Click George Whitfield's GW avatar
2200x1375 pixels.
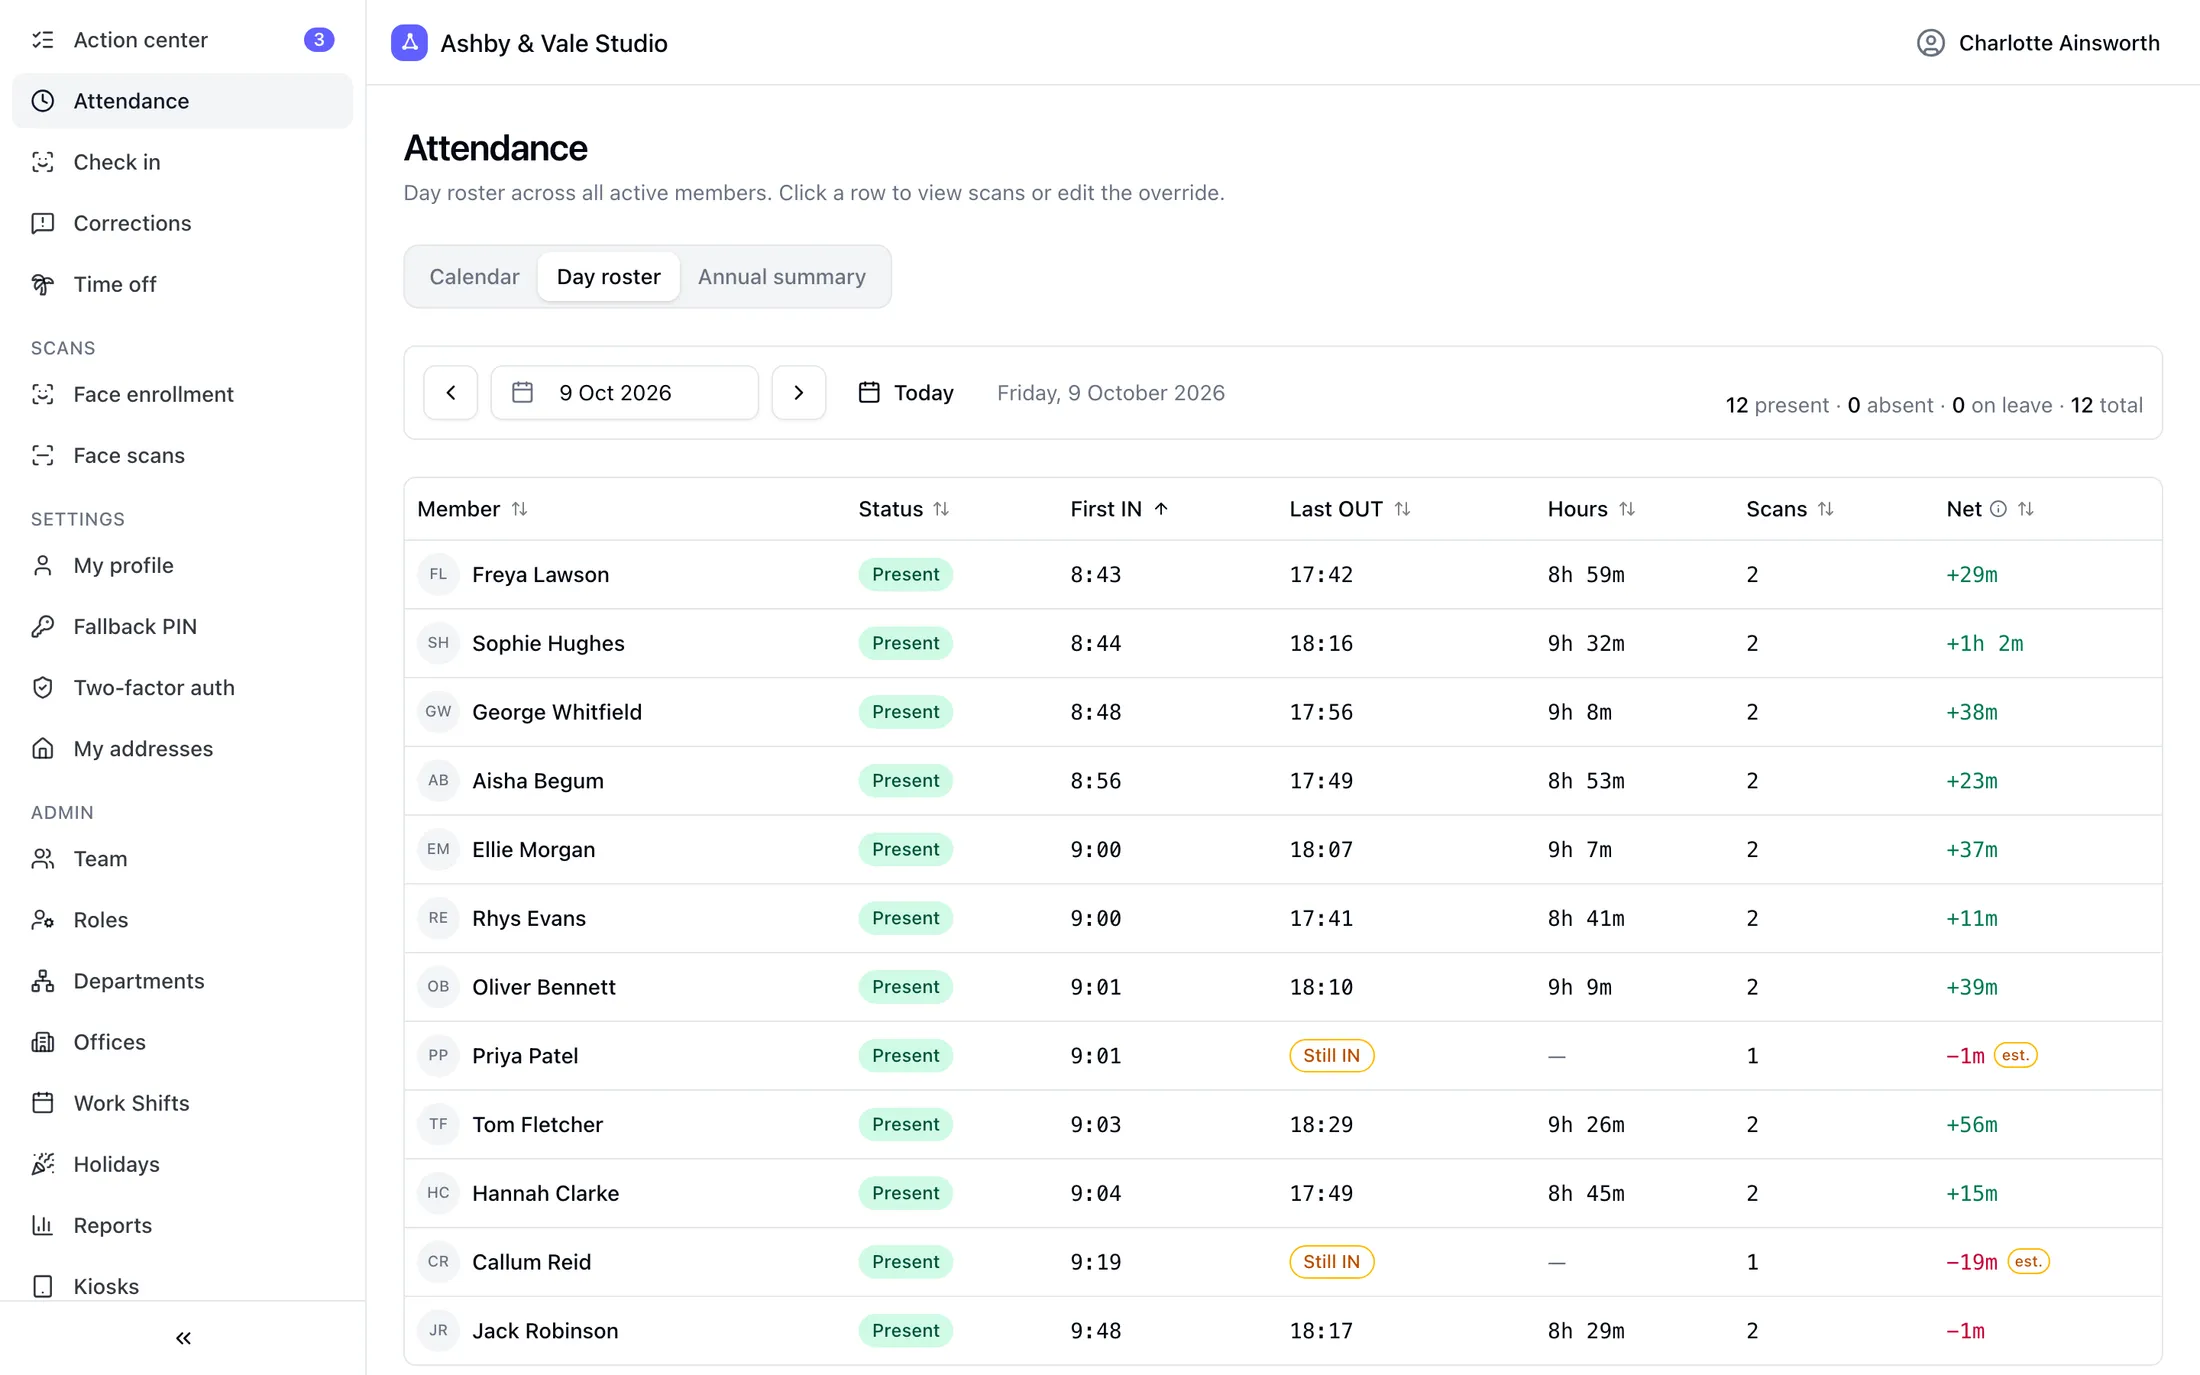[438, 712]
